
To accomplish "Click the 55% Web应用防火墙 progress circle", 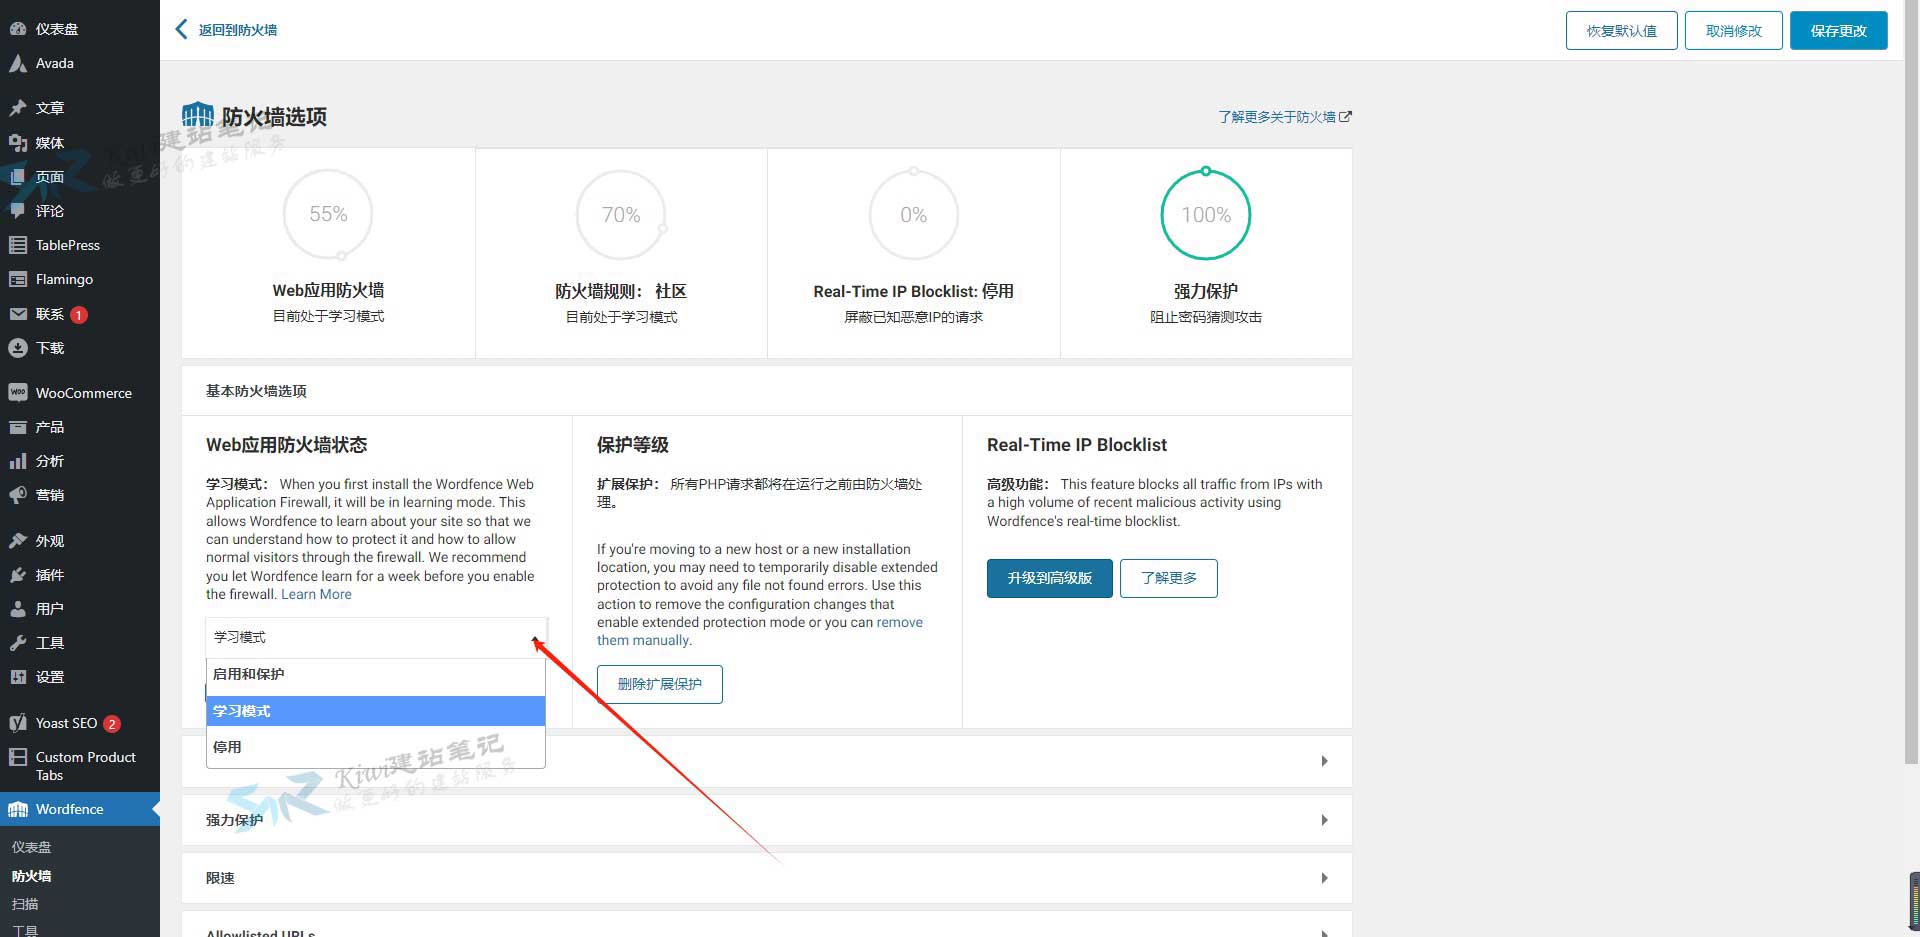I will pos(328,214).
